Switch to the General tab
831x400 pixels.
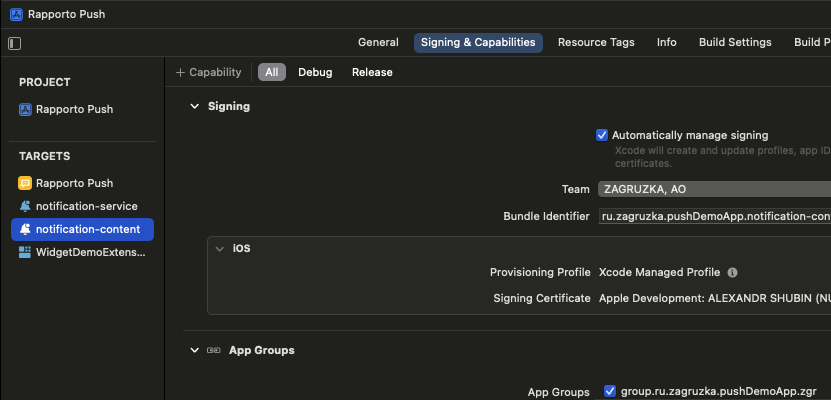(378, 42)
